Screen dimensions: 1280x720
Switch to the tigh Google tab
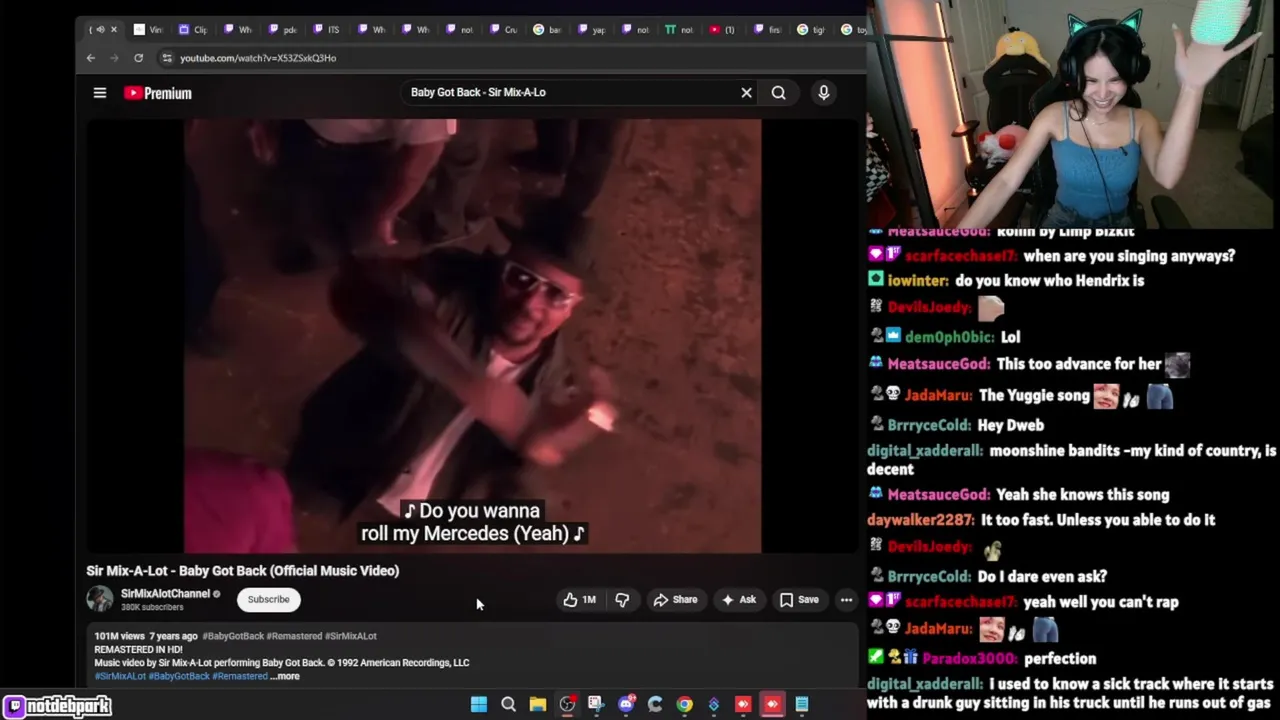[x=811, y=30]
